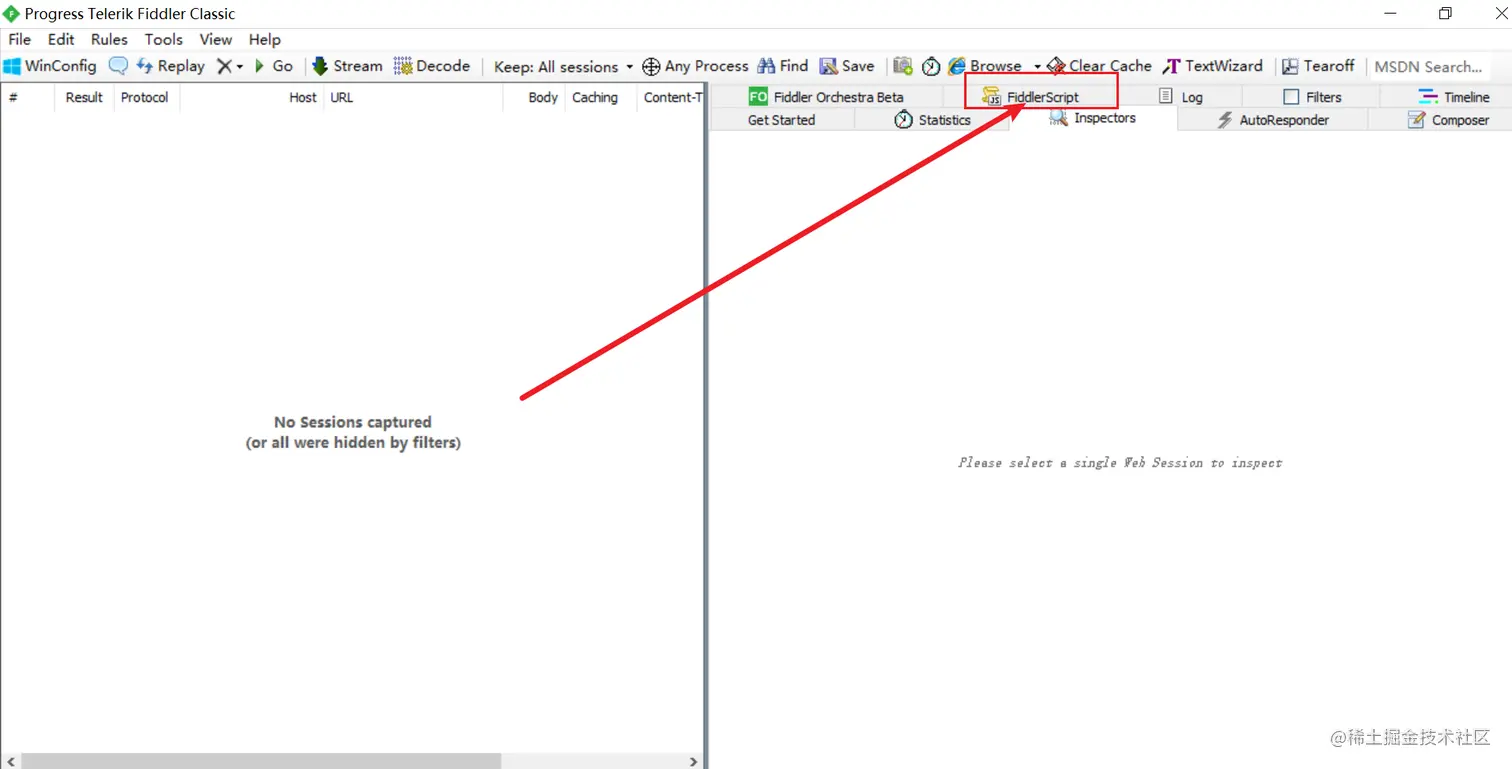
Task: Switch to the AutoResponder tab
Action: pyautogui.click(x=1272, y=120)
